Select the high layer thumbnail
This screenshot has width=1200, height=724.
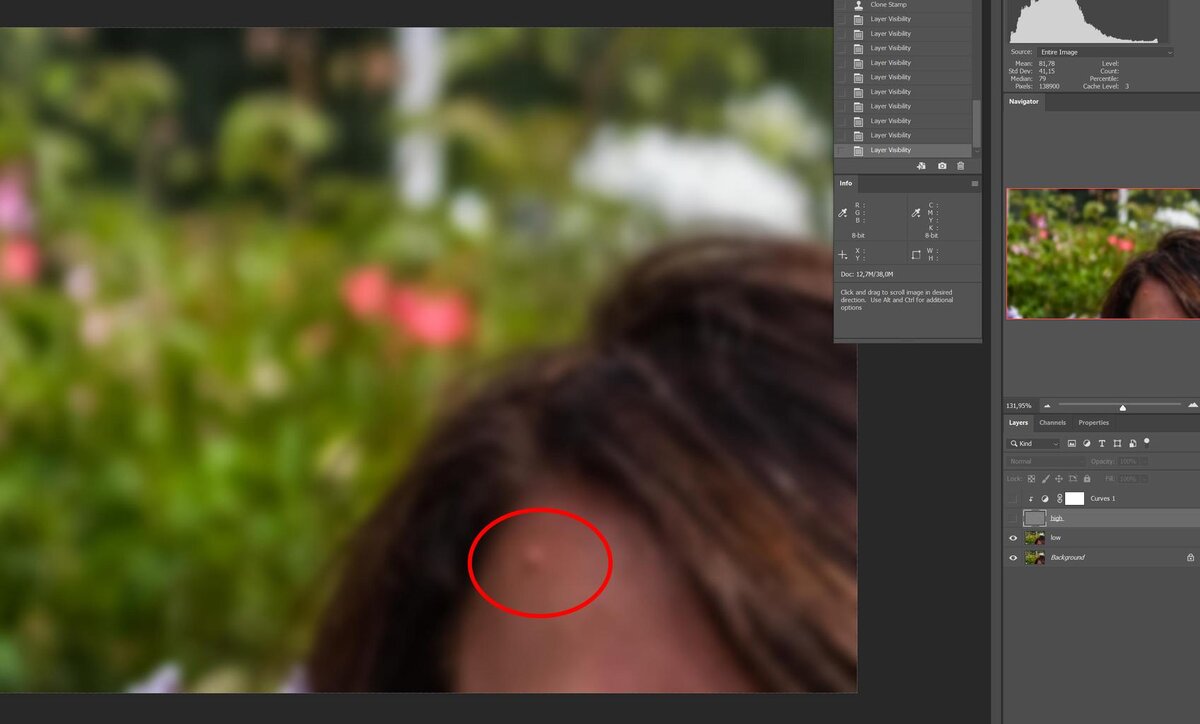[x=1035, y=518]
